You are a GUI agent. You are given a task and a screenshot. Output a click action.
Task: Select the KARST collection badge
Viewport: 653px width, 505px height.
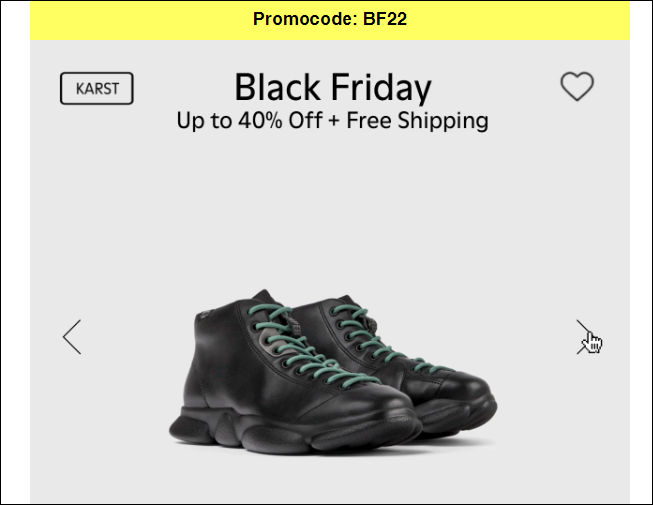pyautogui.click(x=97, y=88)
